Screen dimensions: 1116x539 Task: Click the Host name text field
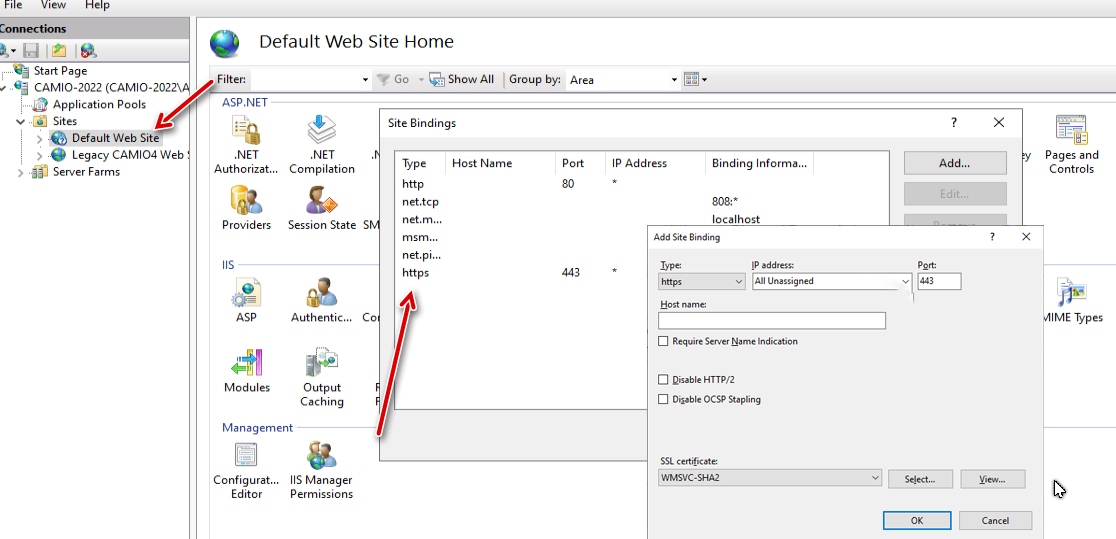pos(771,321)
